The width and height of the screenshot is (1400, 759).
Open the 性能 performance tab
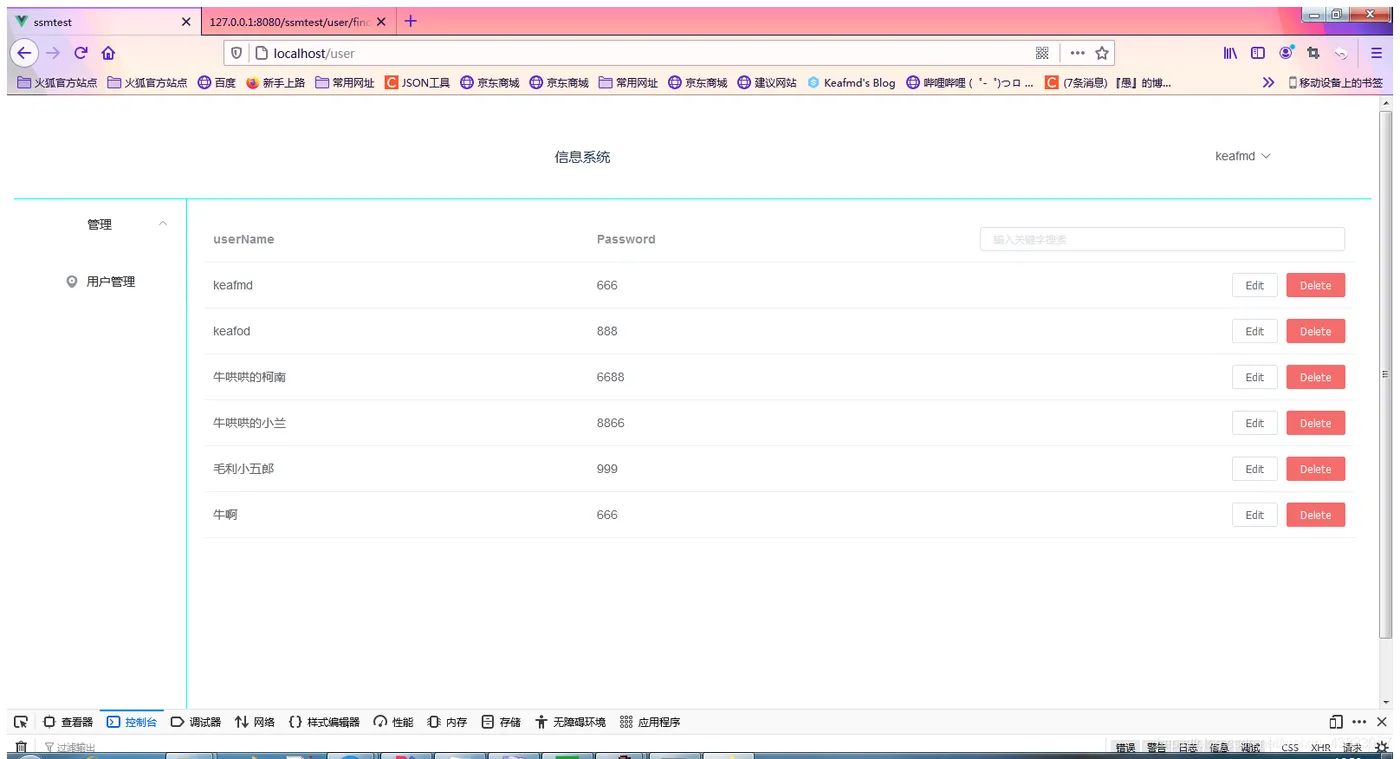point(393,722)
